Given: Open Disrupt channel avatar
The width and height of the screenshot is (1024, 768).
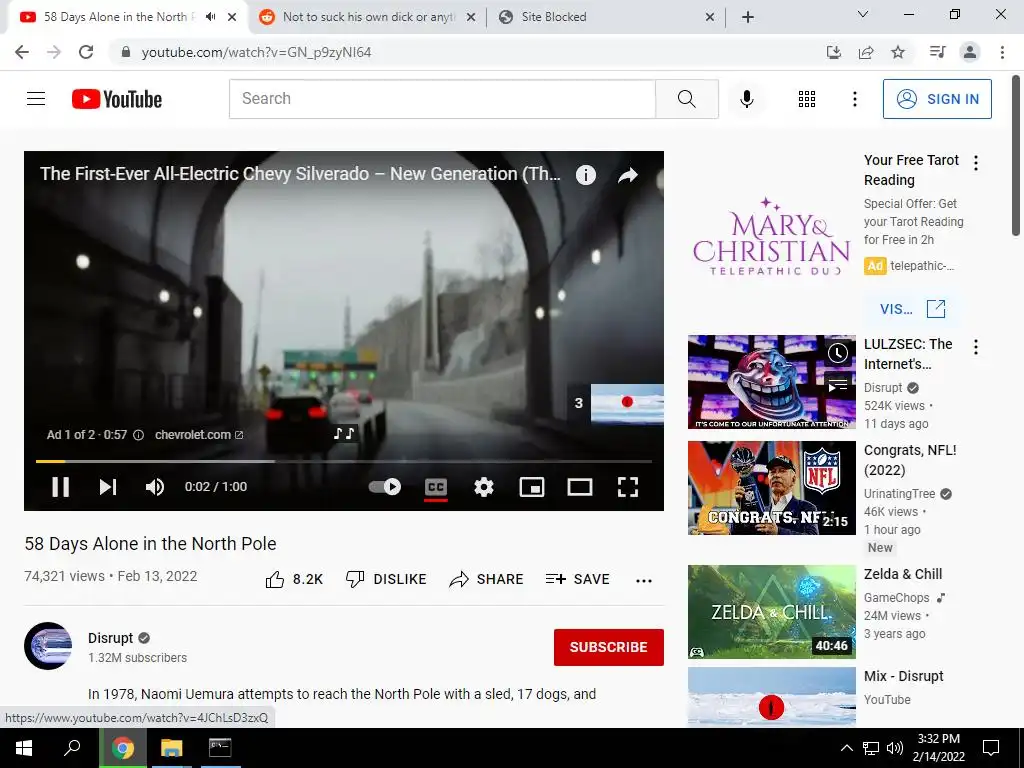Looking at the screenshot, I should pos(48,646).
